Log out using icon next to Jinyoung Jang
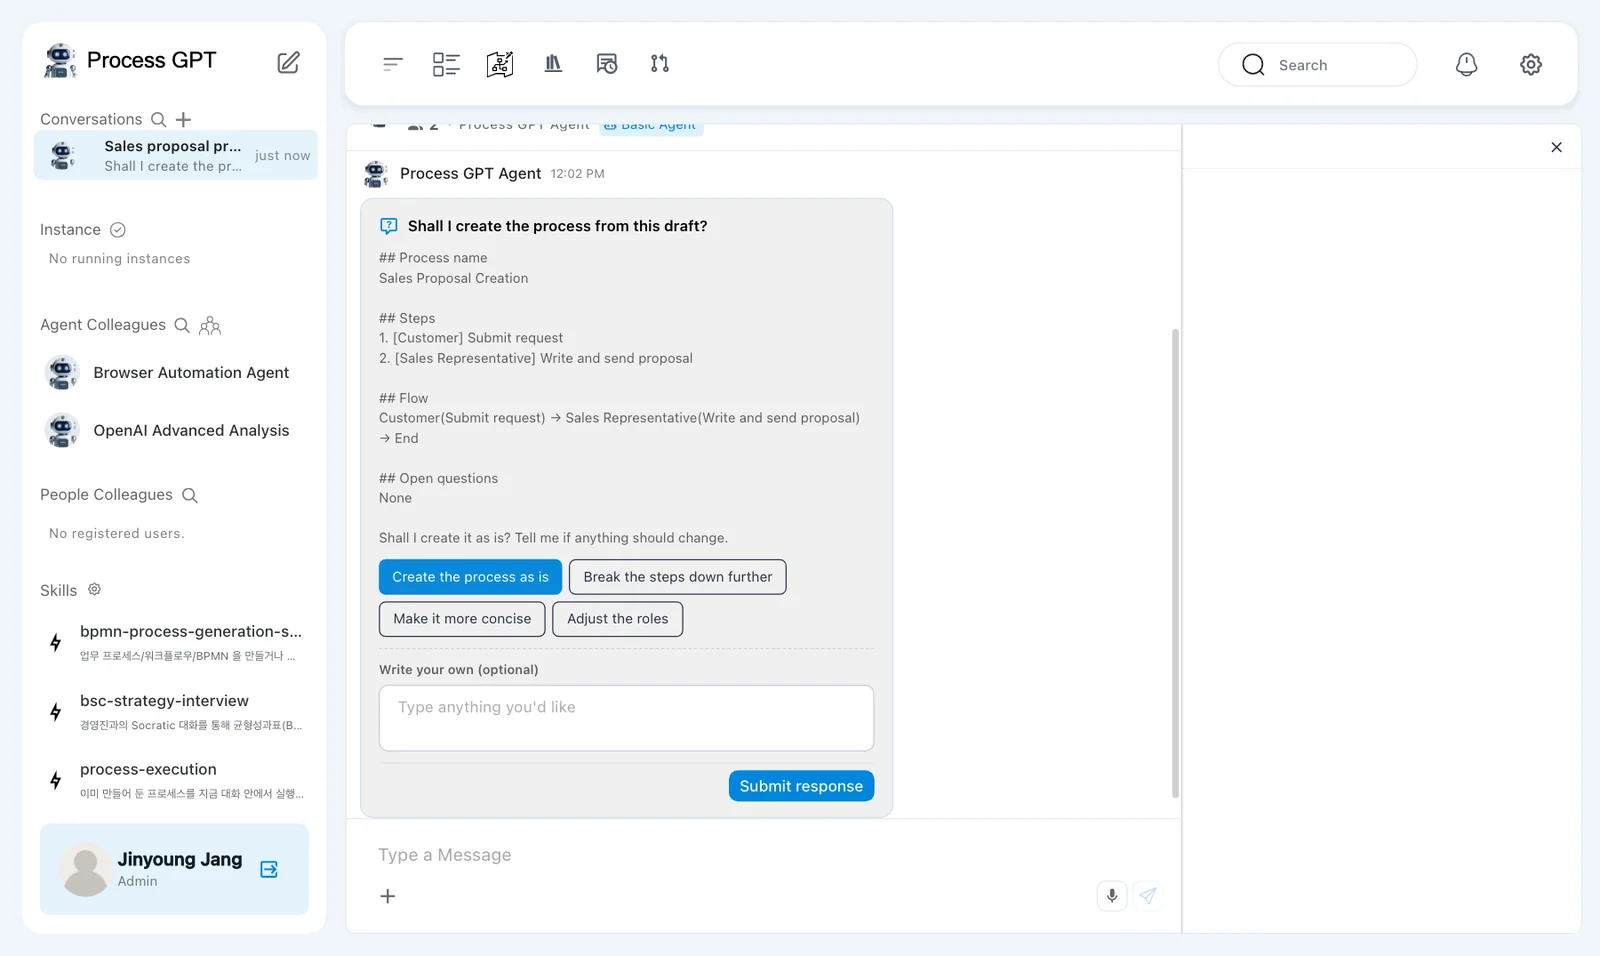This screenshot has width=1600, height=956. [269, 869]
